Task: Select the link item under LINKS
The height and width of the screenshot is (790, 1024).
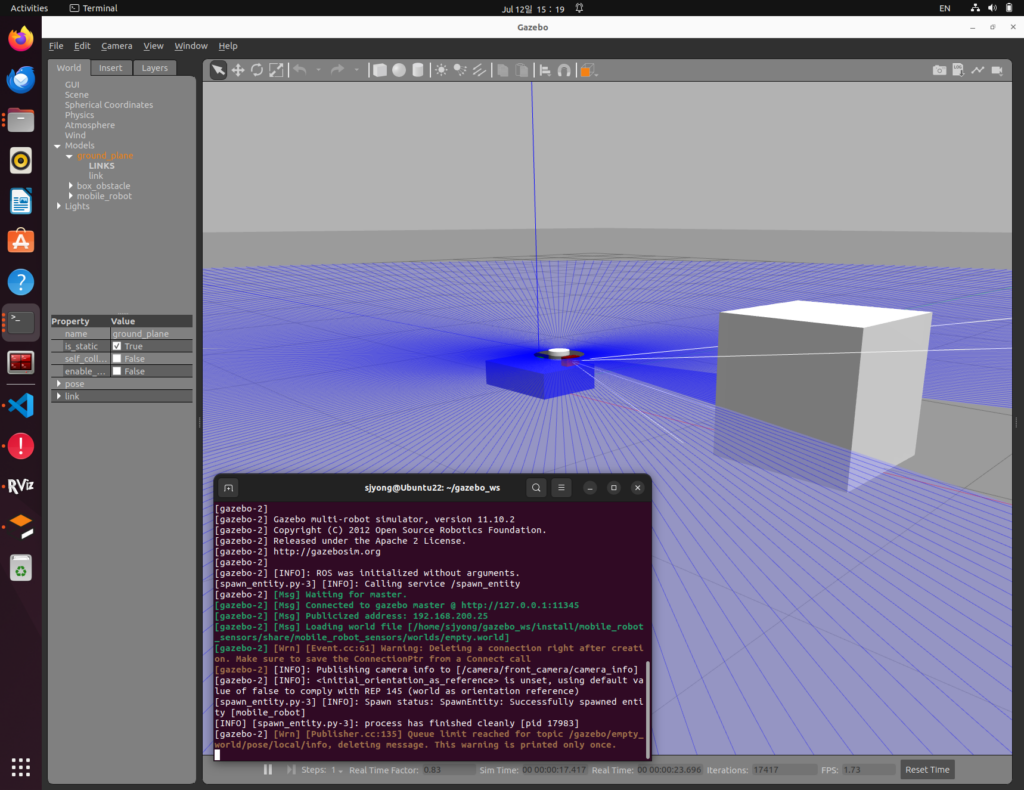Action: [96, 176]
